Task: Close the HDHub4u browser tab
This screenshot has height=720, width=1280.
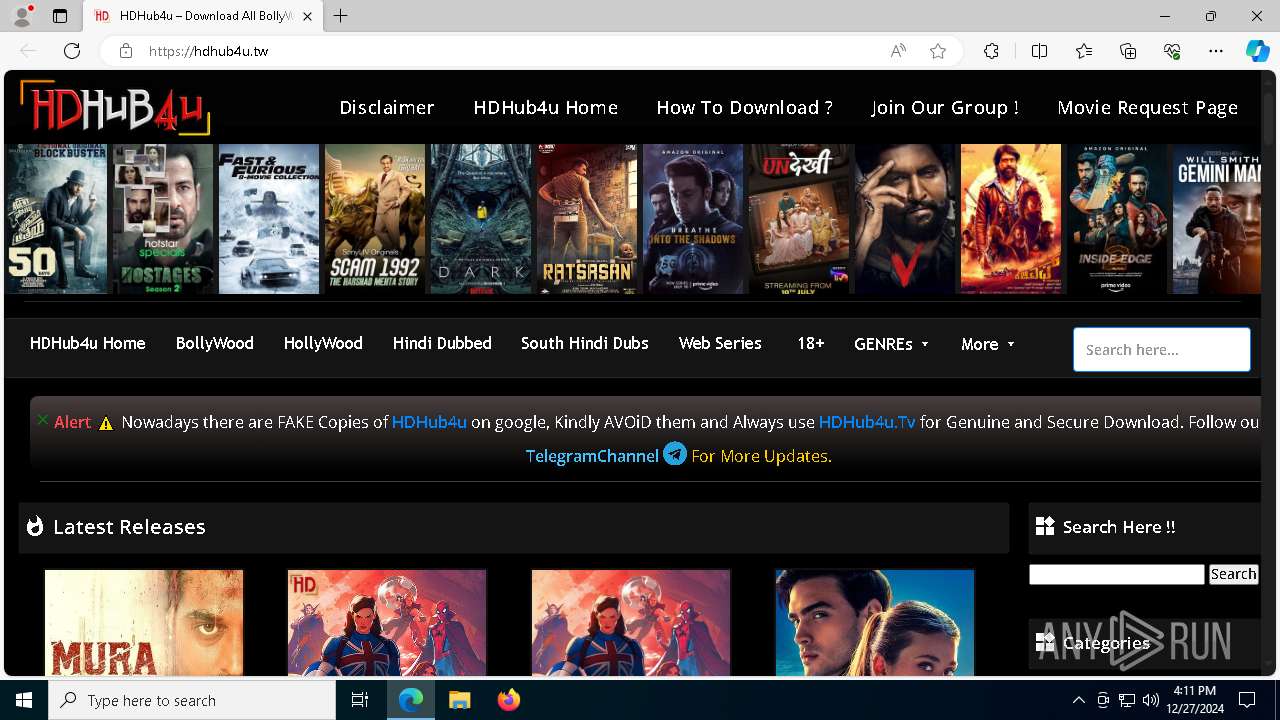Action: 308,16
